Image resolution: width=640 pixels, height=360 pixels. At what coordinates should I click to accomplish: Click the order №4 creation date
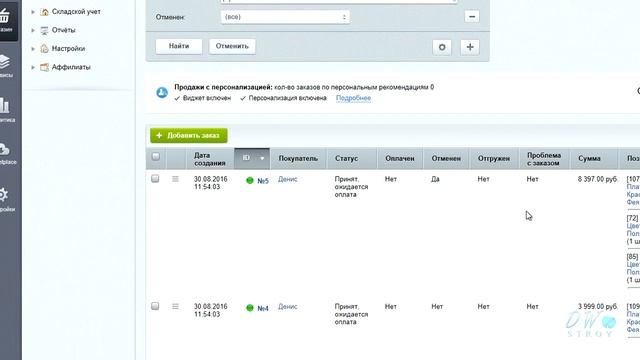tap(211, 310)
